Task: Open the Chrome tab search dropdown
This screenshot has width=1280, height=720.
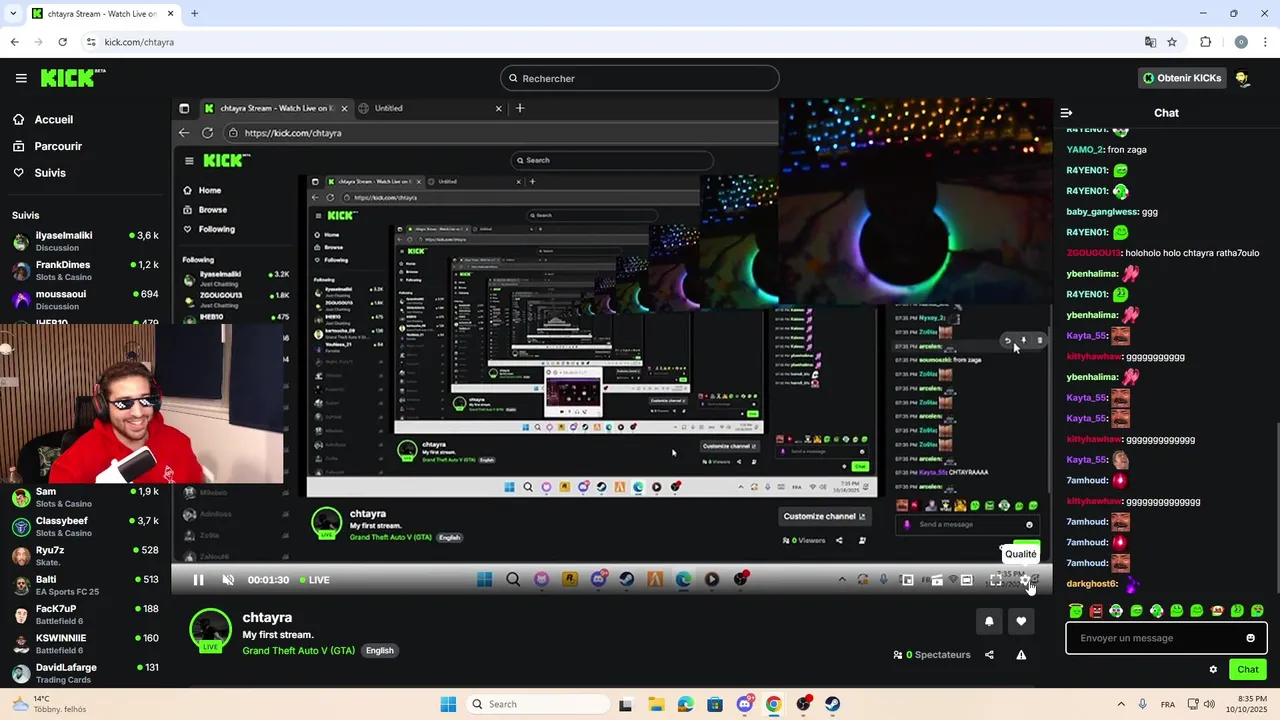Action: [x=13, y=14]
